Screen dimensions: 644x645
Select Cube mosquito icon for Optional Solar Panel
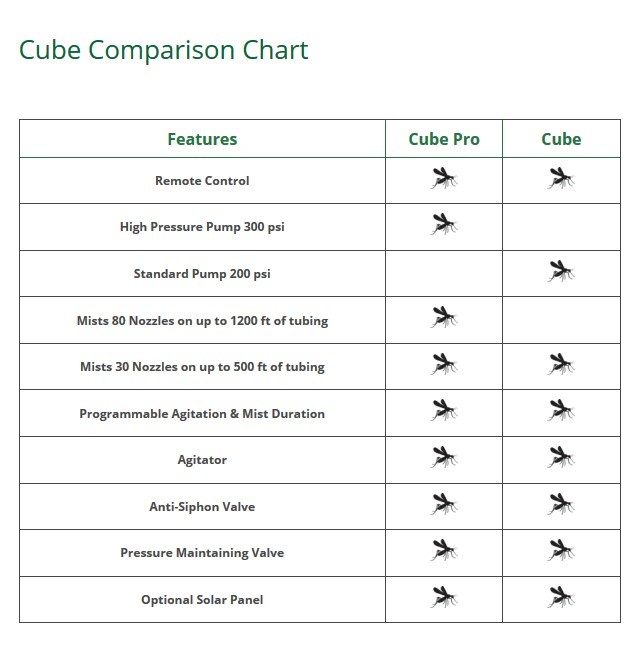(561, 597)
